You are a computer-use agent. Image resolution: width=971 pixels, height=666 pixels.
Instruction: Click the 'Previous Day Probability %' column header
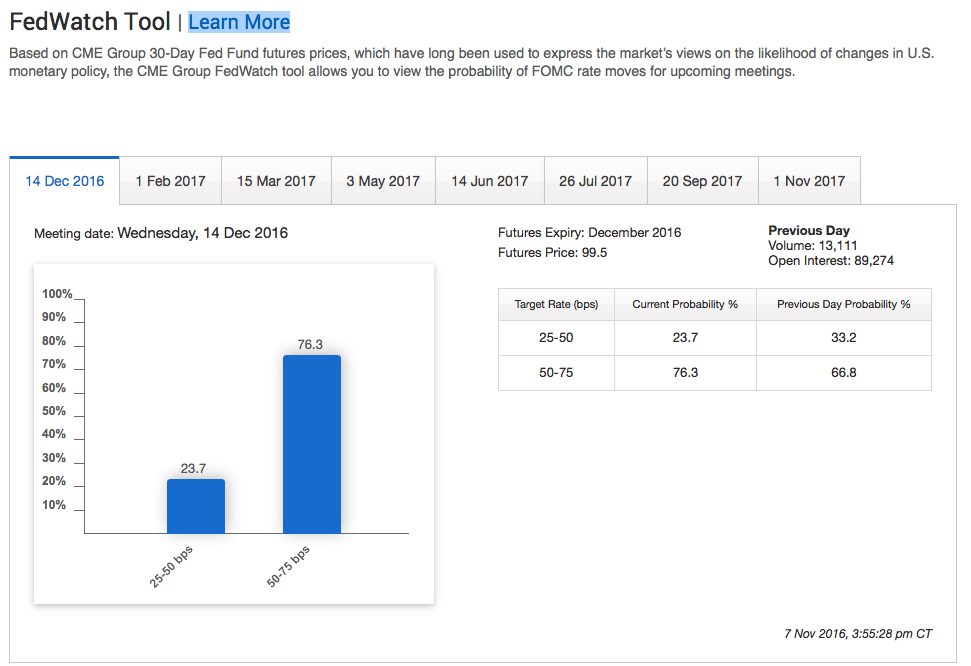tap(843, 304)
